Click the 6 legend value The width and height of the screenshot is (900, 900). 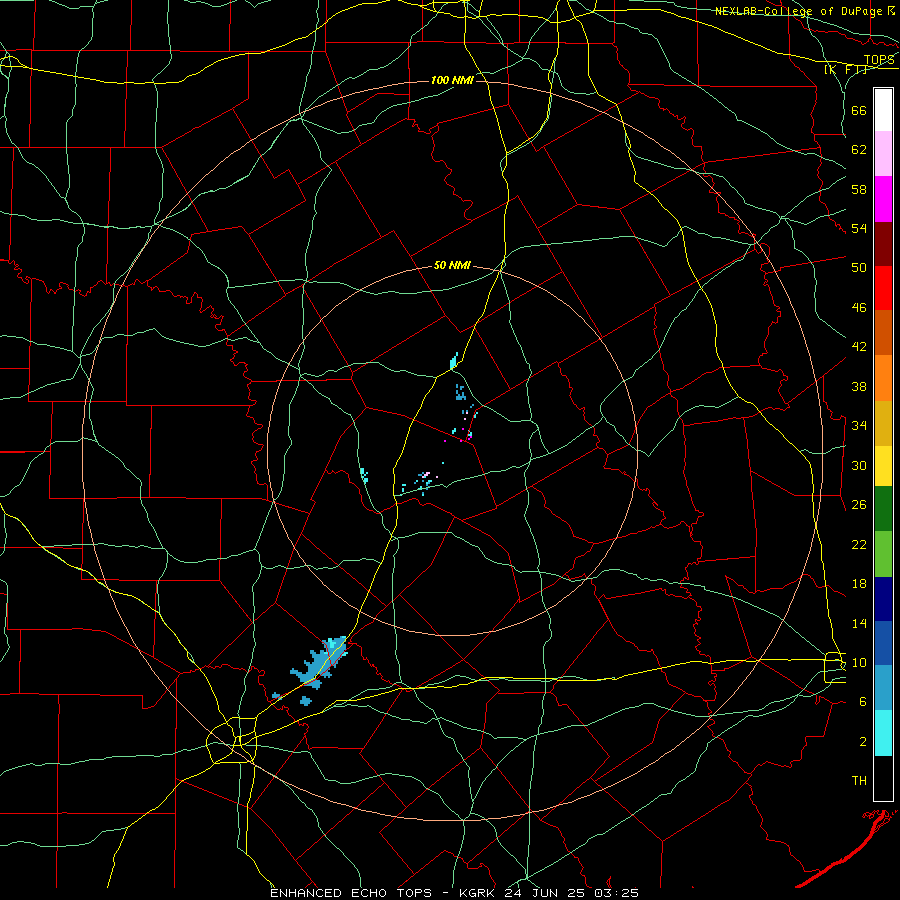pyautogui.click(x=862, y=701)
